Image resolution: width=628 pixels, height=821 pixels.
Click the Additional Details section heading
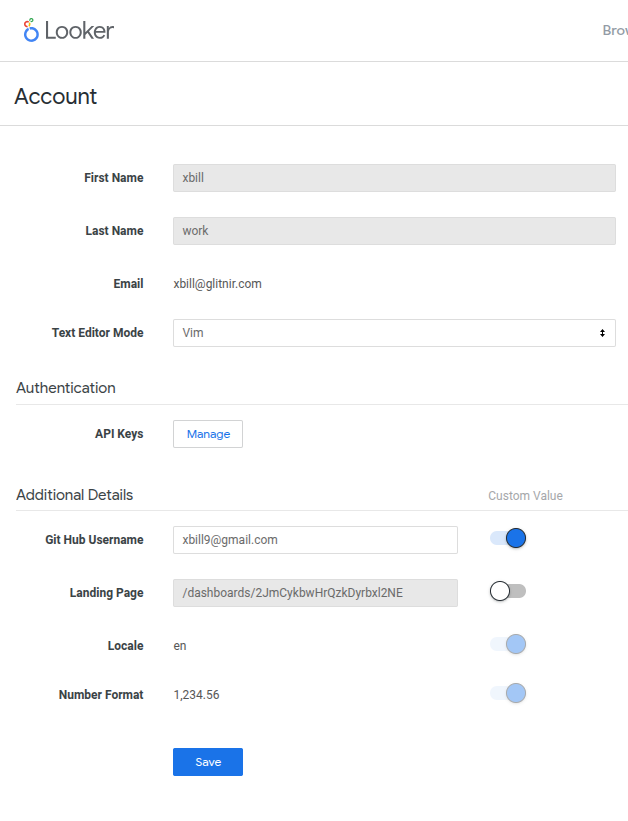(74, 495)
